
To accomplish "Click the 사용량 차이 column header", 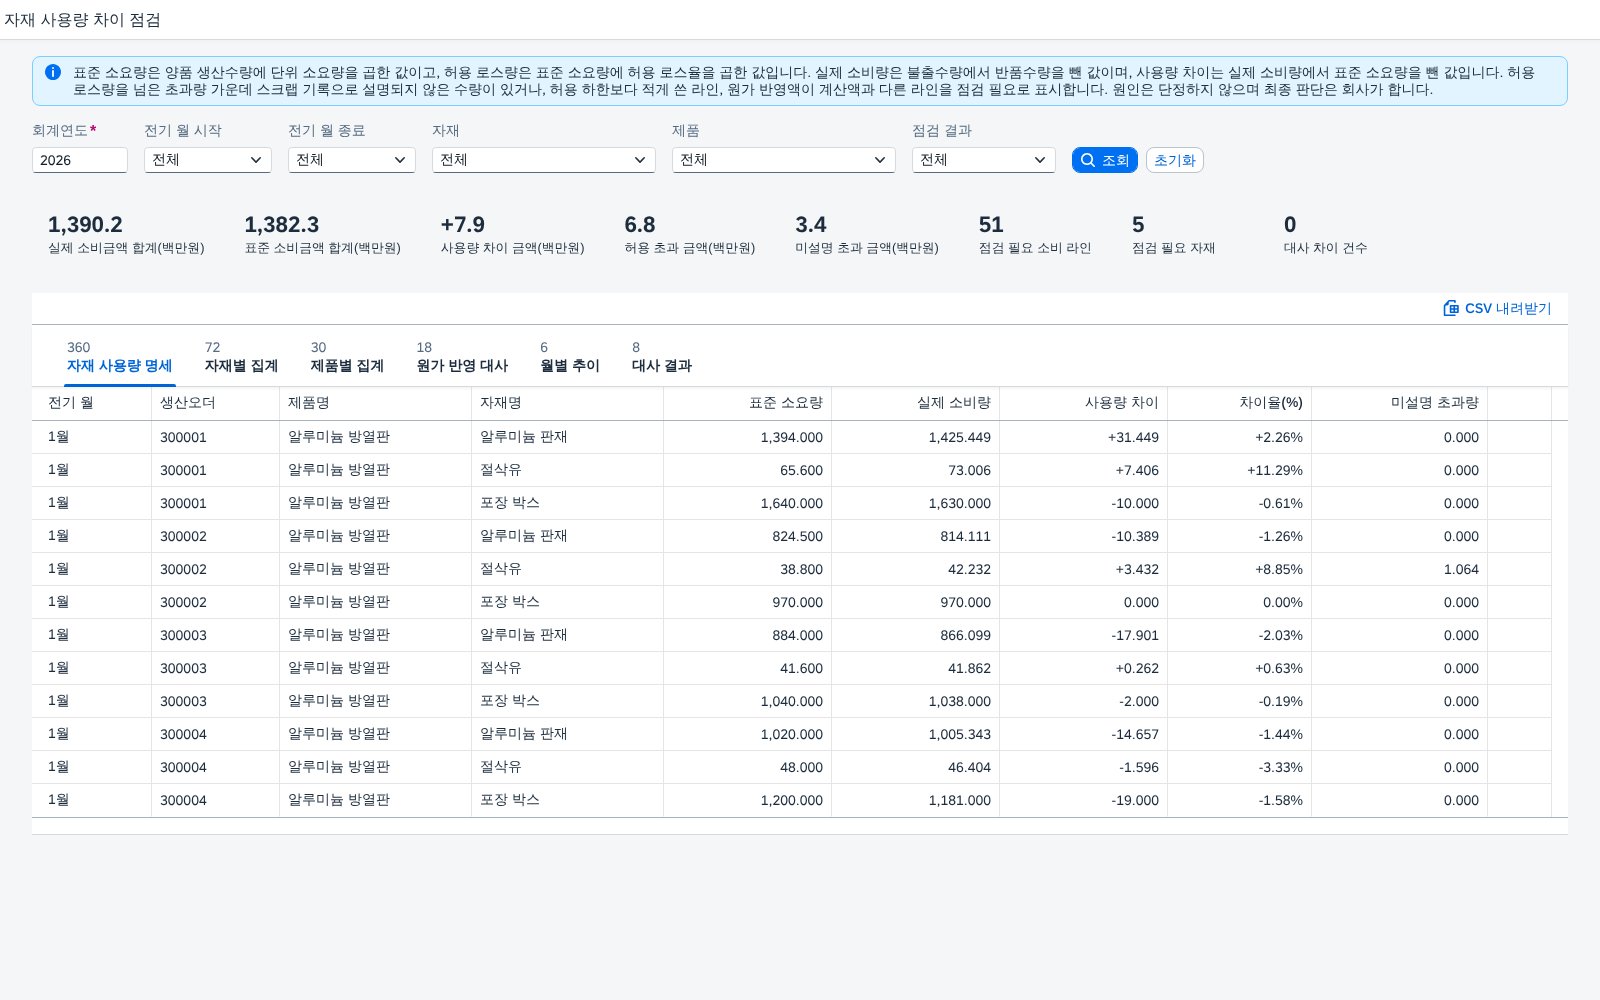I will 1084,403.
